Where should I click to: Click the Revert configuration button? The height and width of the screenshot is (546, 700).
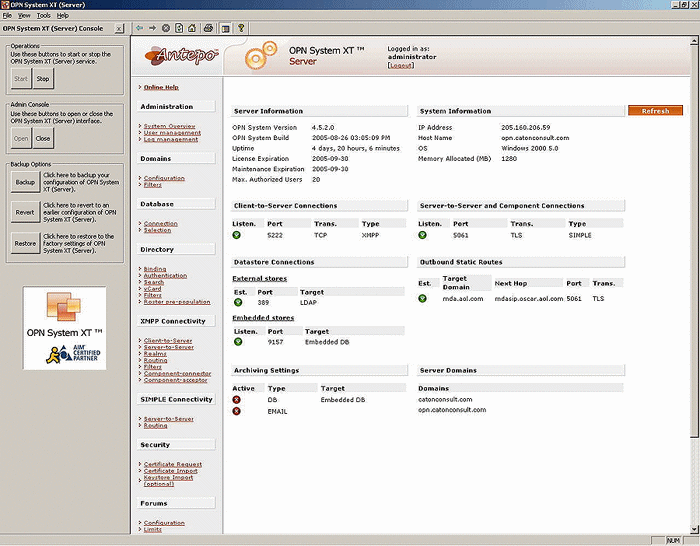(x=25, y=213)
